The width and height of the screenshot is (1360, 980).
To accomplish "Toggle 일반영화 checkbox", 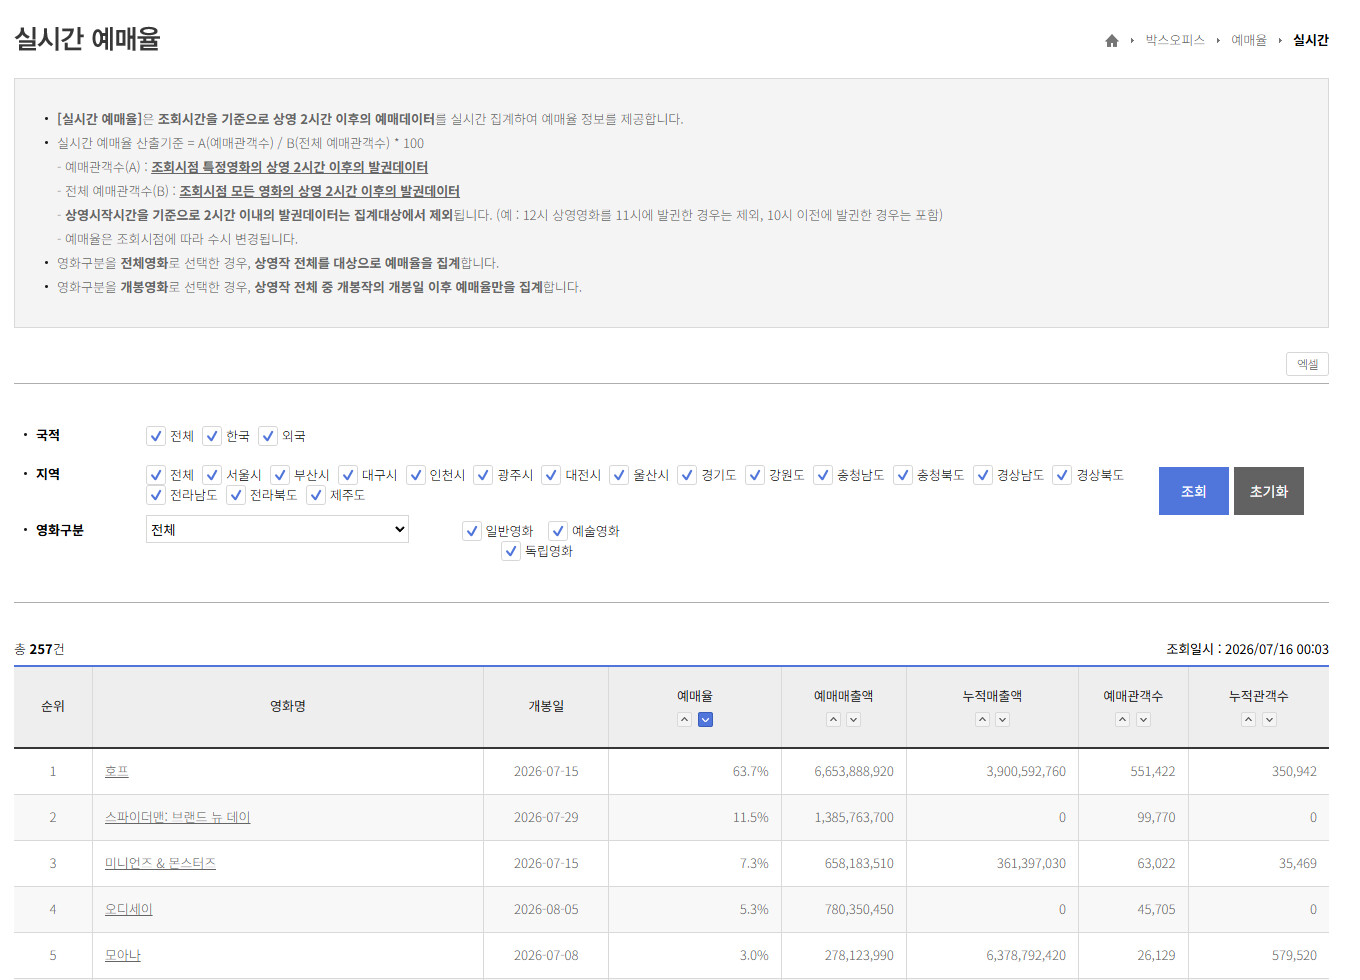I will tap(472, 531).
